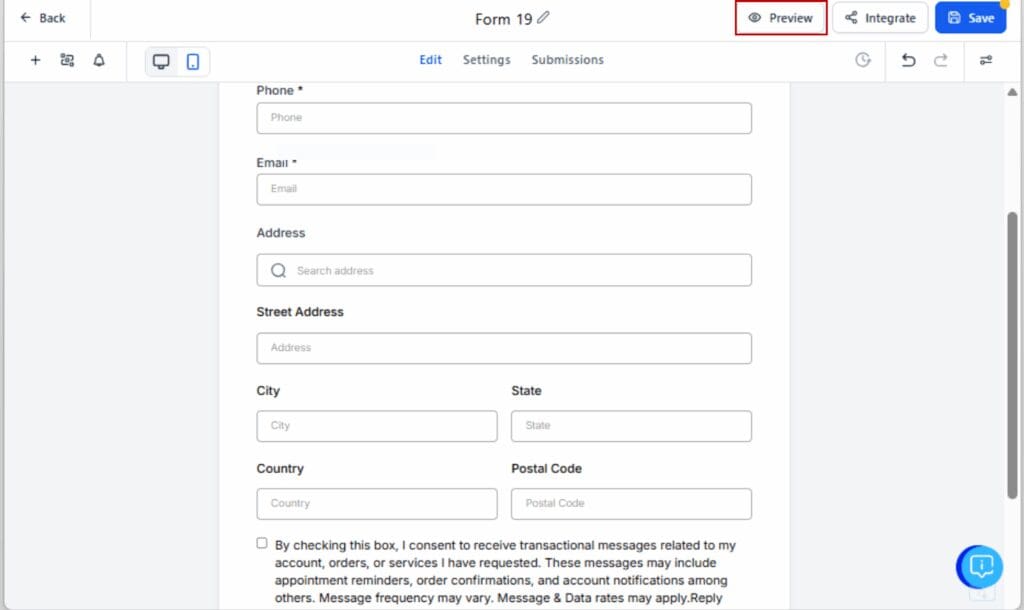This screenshot has height=610, width=1024.
Task: Click inside the Phone input field
Action: [503, 117]
